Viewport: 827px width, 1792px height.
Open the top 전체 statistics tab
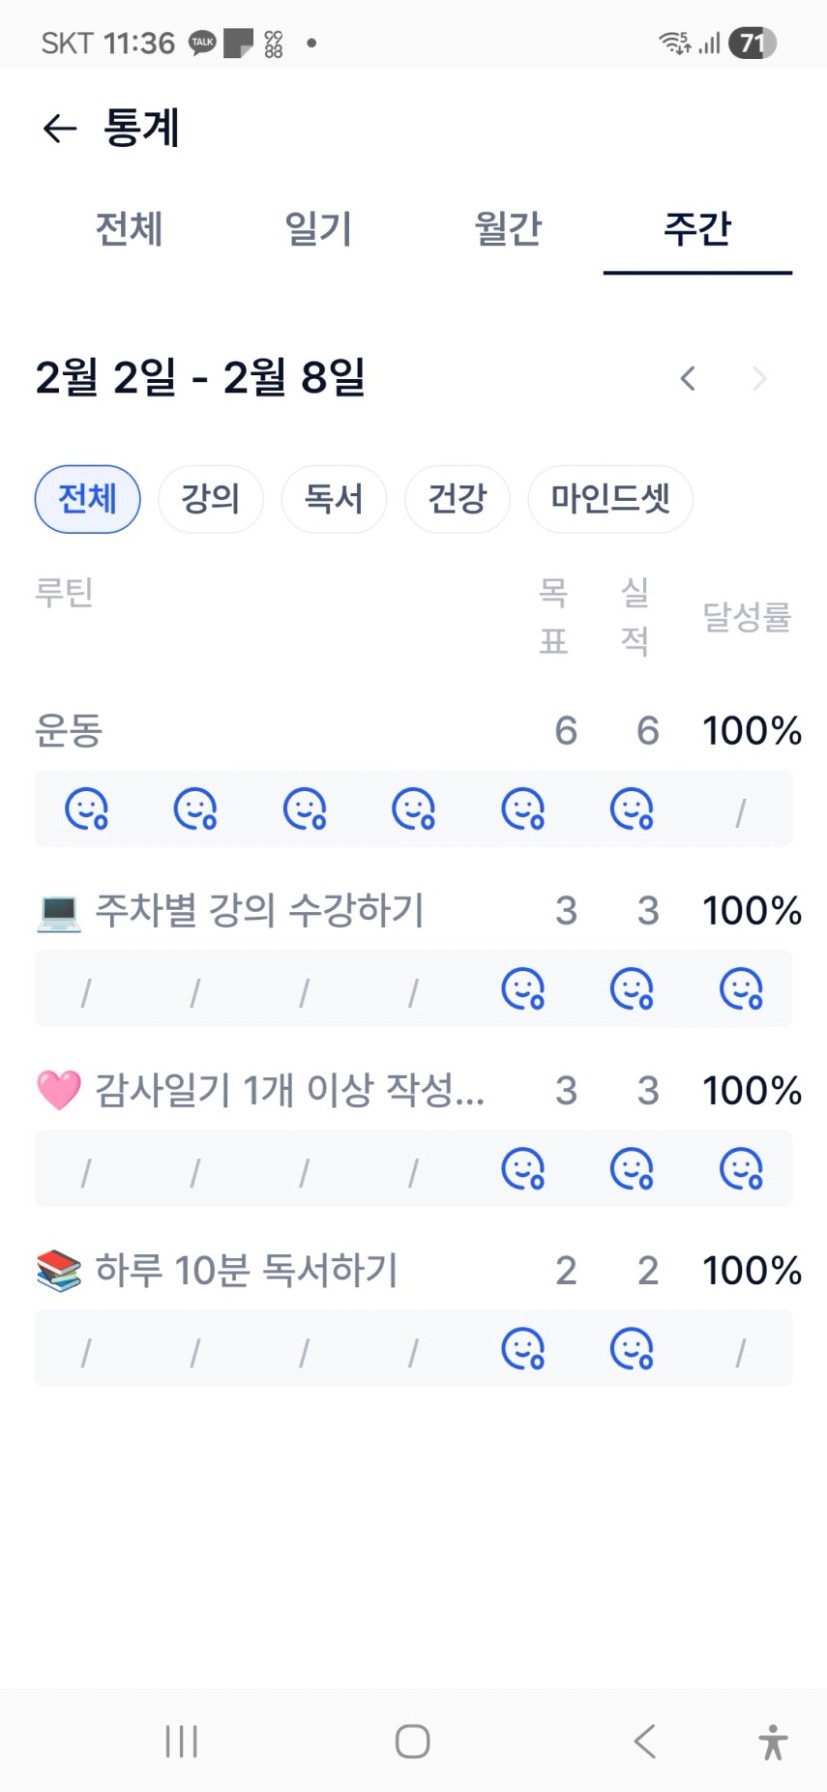(x=129, y=229)
